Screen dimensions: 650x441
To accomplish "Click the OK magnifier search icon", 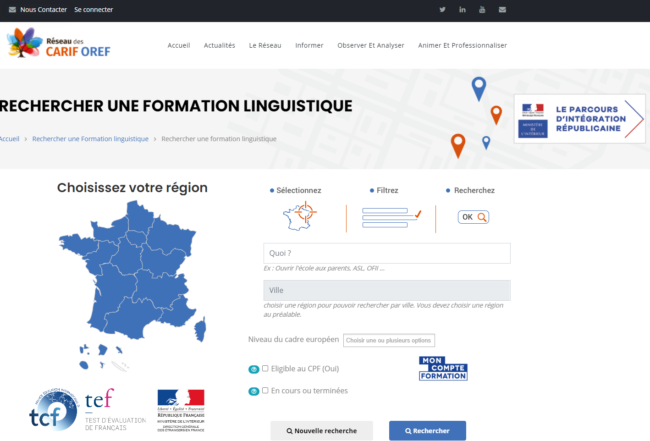I will [473, 217].
